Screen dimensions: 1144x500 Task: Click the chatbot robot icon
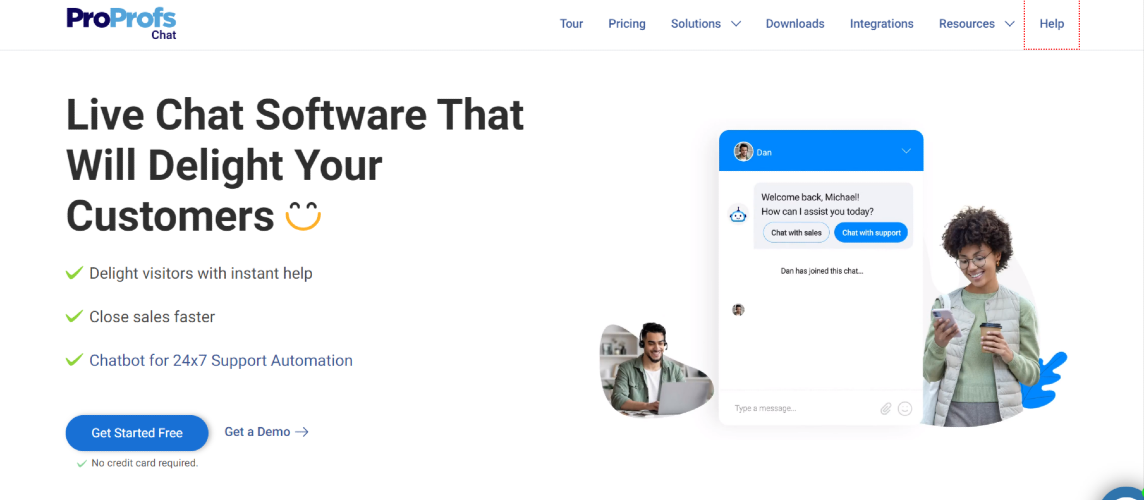point(738,215)
